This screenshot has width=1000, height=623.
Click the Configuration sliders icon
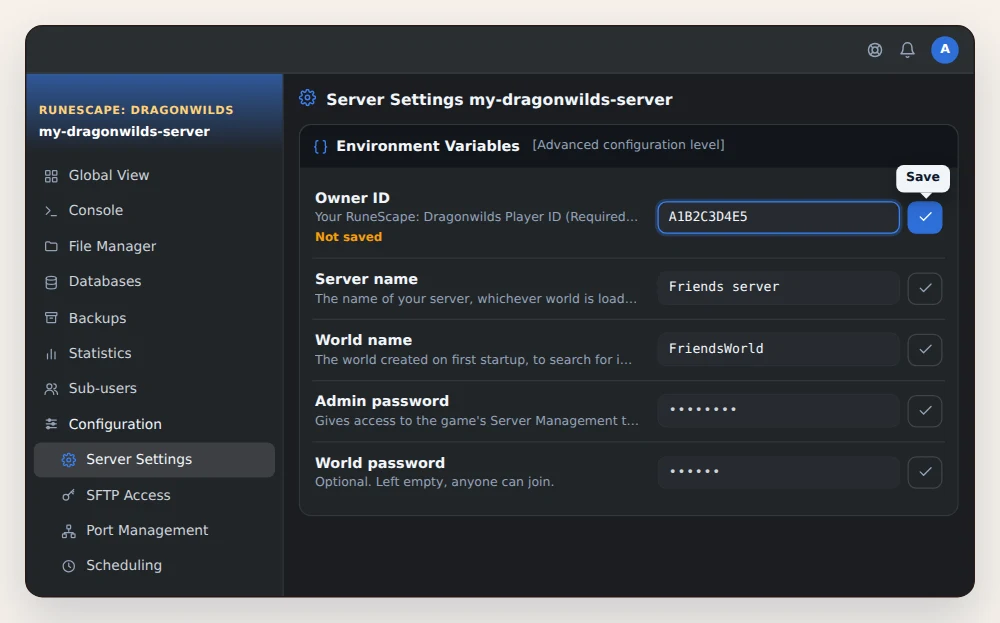tap(51, 424)
